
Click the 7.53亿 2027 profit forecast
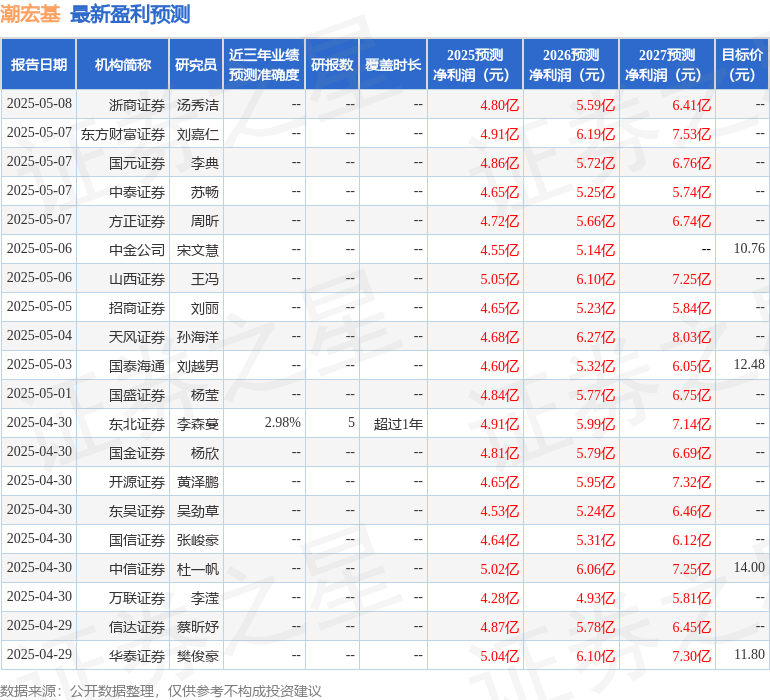click(x=691, y=134)
